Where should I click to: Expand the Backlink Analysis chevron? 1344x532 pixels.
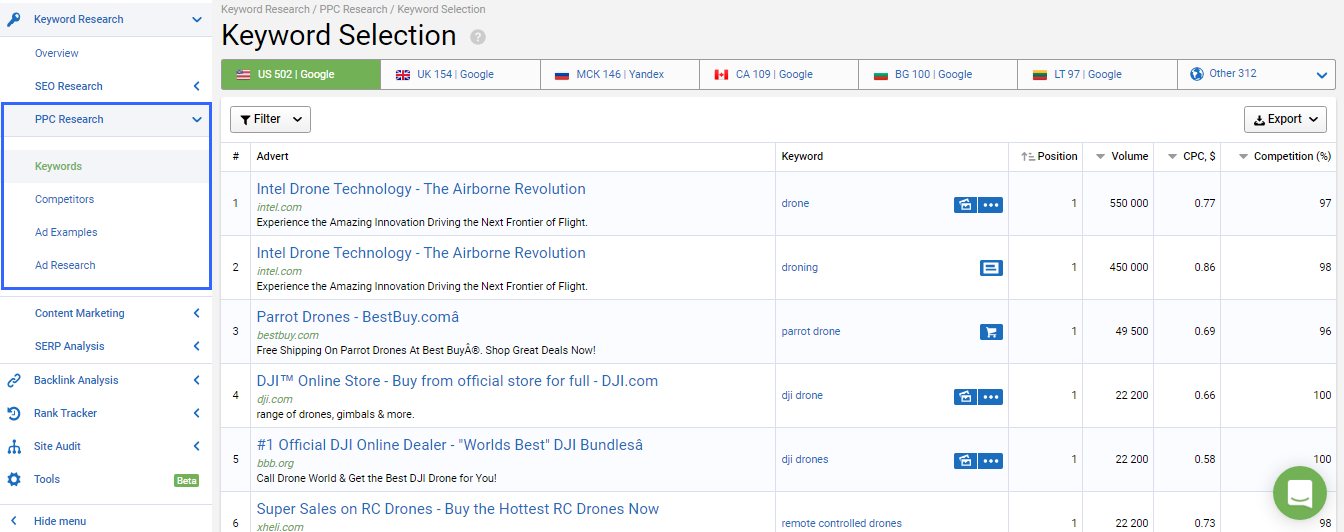196,380
